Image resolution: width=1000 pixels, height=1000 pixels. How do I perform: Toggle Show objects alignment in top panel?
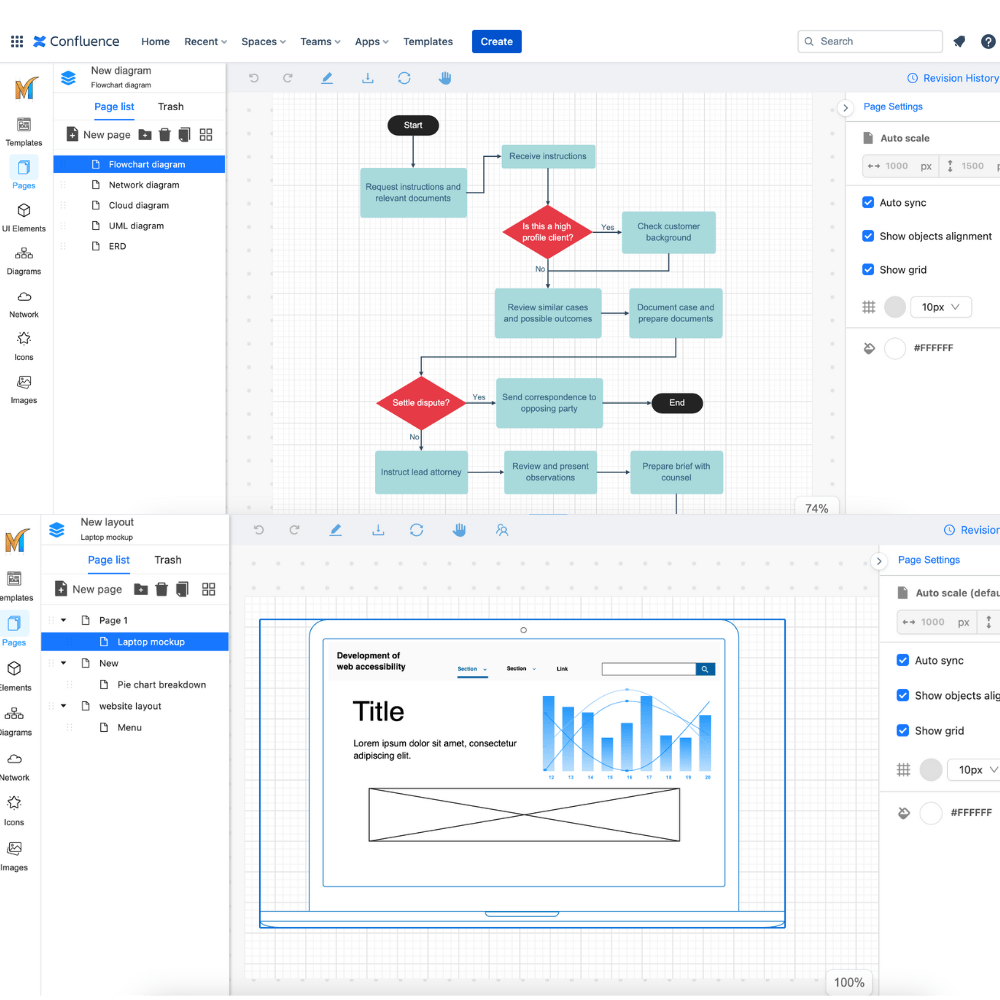click(867, 236)
